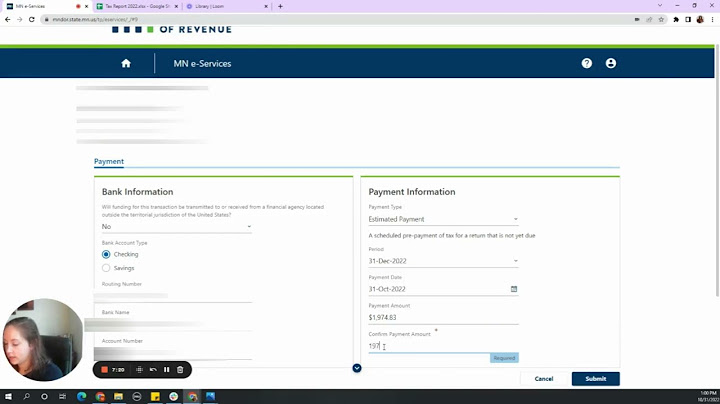Open the Payment Date calendar picker
Screen dimensions: 720x404
pyautogui.click(x=514, y=289)
